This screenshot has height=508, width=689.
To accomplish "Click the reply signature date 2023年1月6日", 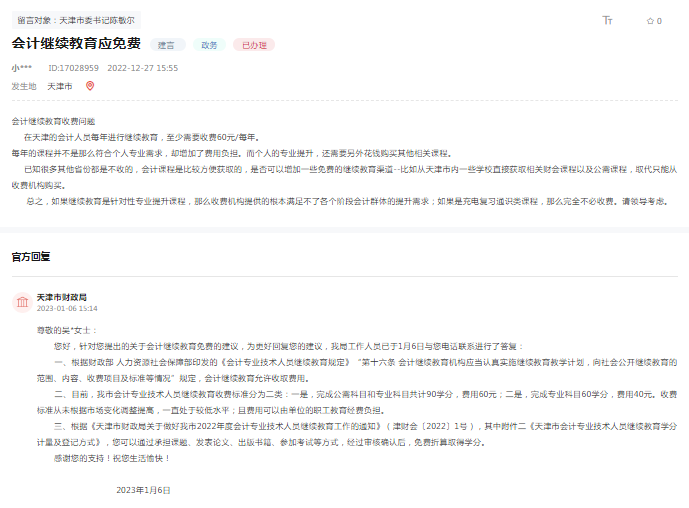I will pos(143,490).
